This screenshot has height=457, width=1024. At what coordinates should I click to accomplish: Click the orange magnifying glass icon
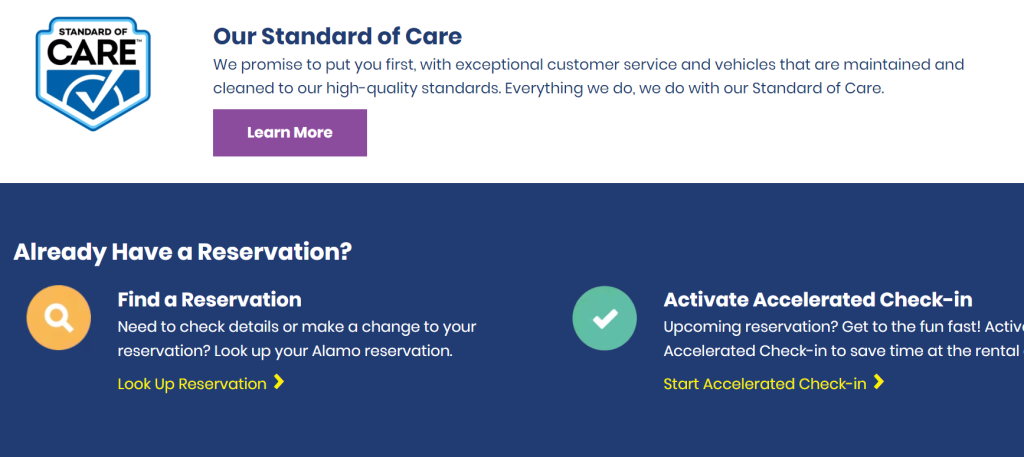click(59, 318)
